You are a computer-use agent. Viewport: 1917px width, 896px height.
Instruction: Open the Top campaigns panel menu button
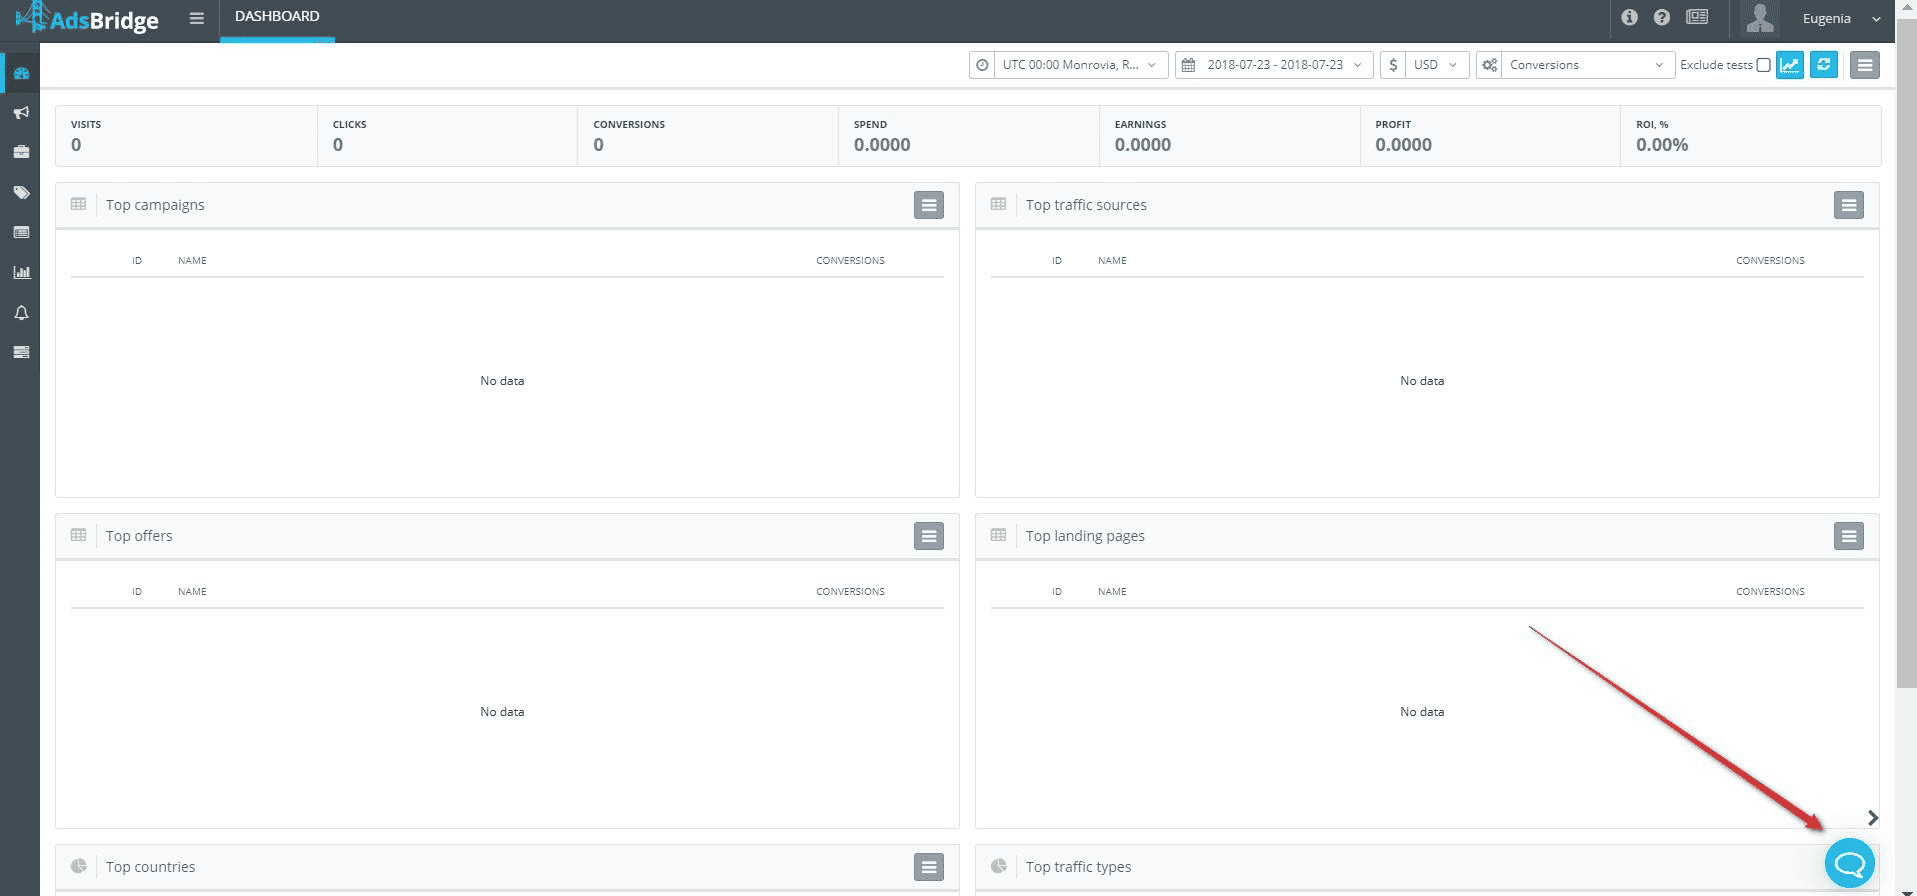coord(928,205)
